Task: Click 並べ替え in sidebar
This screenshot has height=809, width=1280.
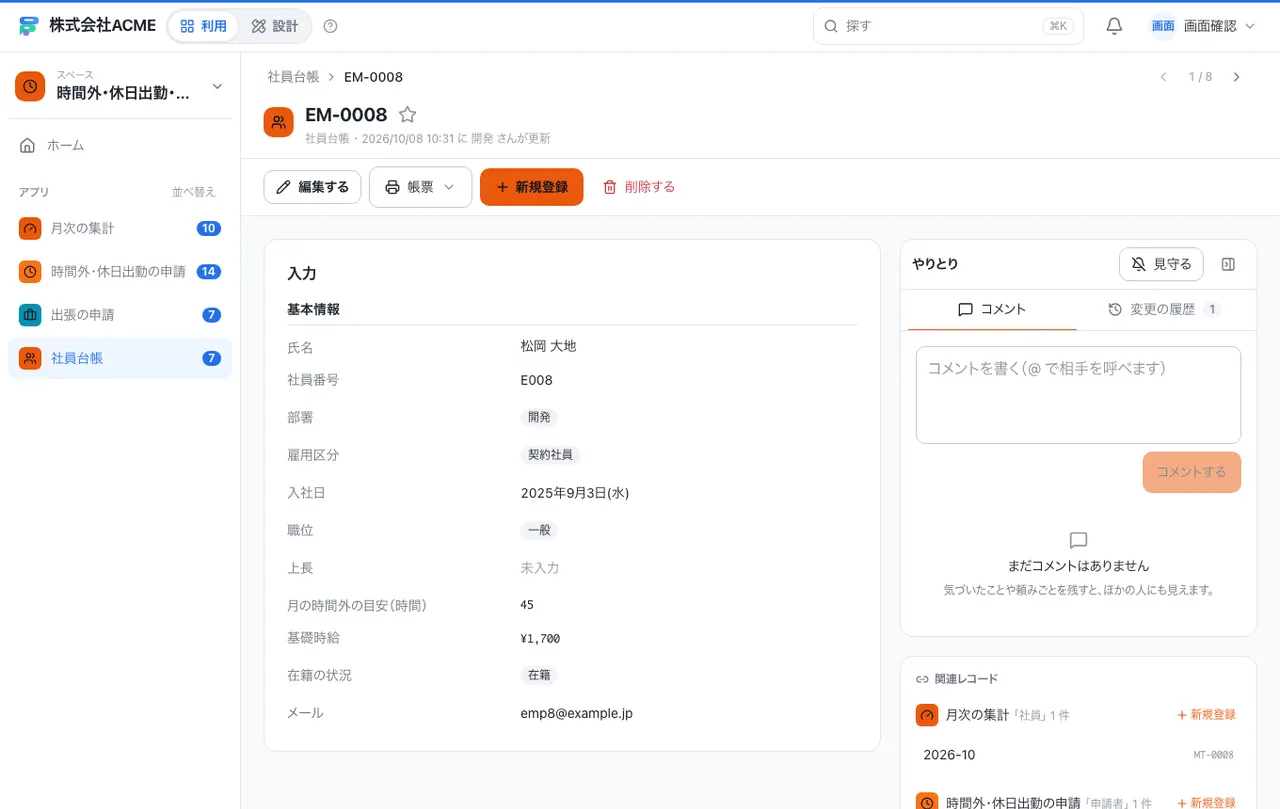Action: coord(193,192)
